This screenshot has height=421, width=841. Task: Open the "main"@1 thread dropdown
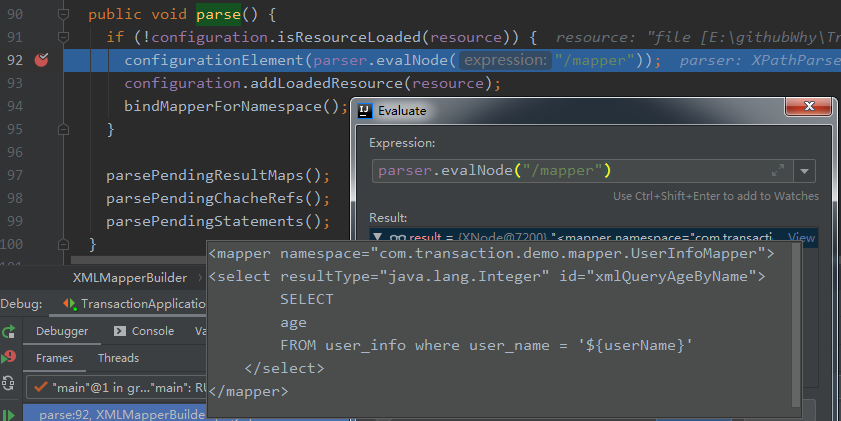point(116,388)
